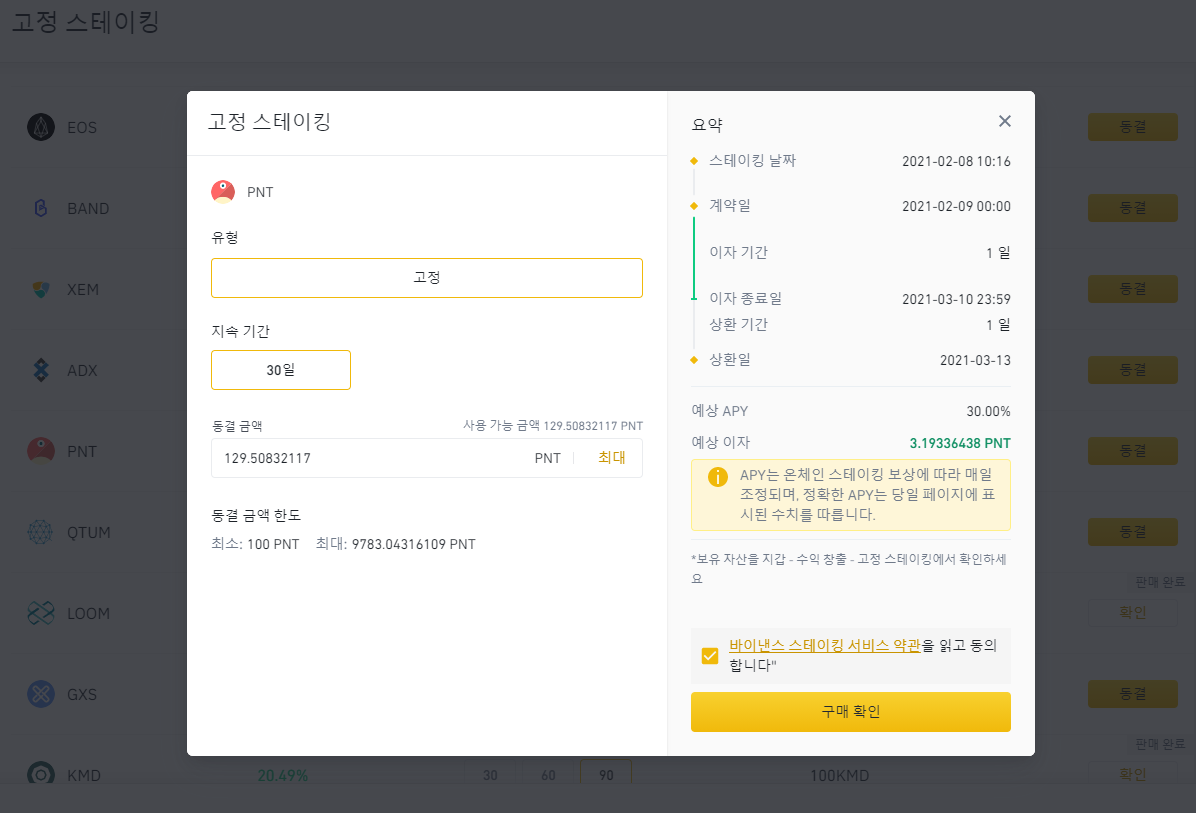Close the staking dialog with the X

click(x=1005, y=121)
